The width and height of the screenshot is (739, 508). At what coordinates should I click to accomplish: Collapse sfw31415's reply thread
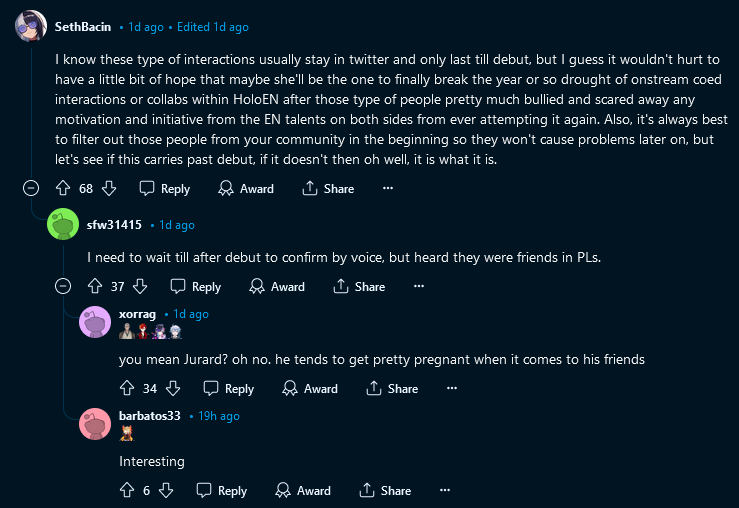pyautogui.click(x=63, y=286)
